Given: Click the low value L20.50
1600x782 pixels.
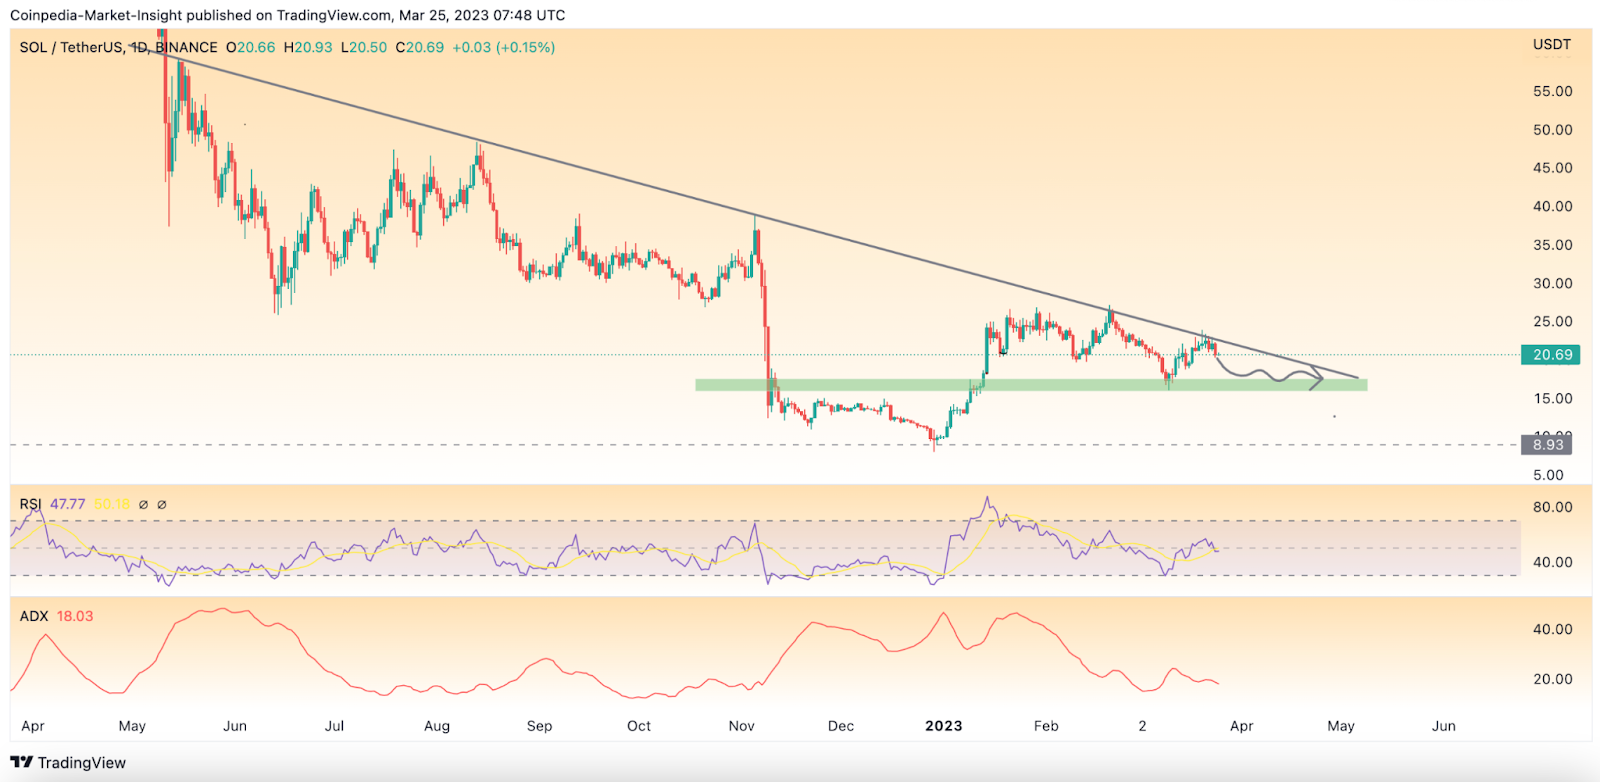Looking at the screenshot, I should click(364, 47).
